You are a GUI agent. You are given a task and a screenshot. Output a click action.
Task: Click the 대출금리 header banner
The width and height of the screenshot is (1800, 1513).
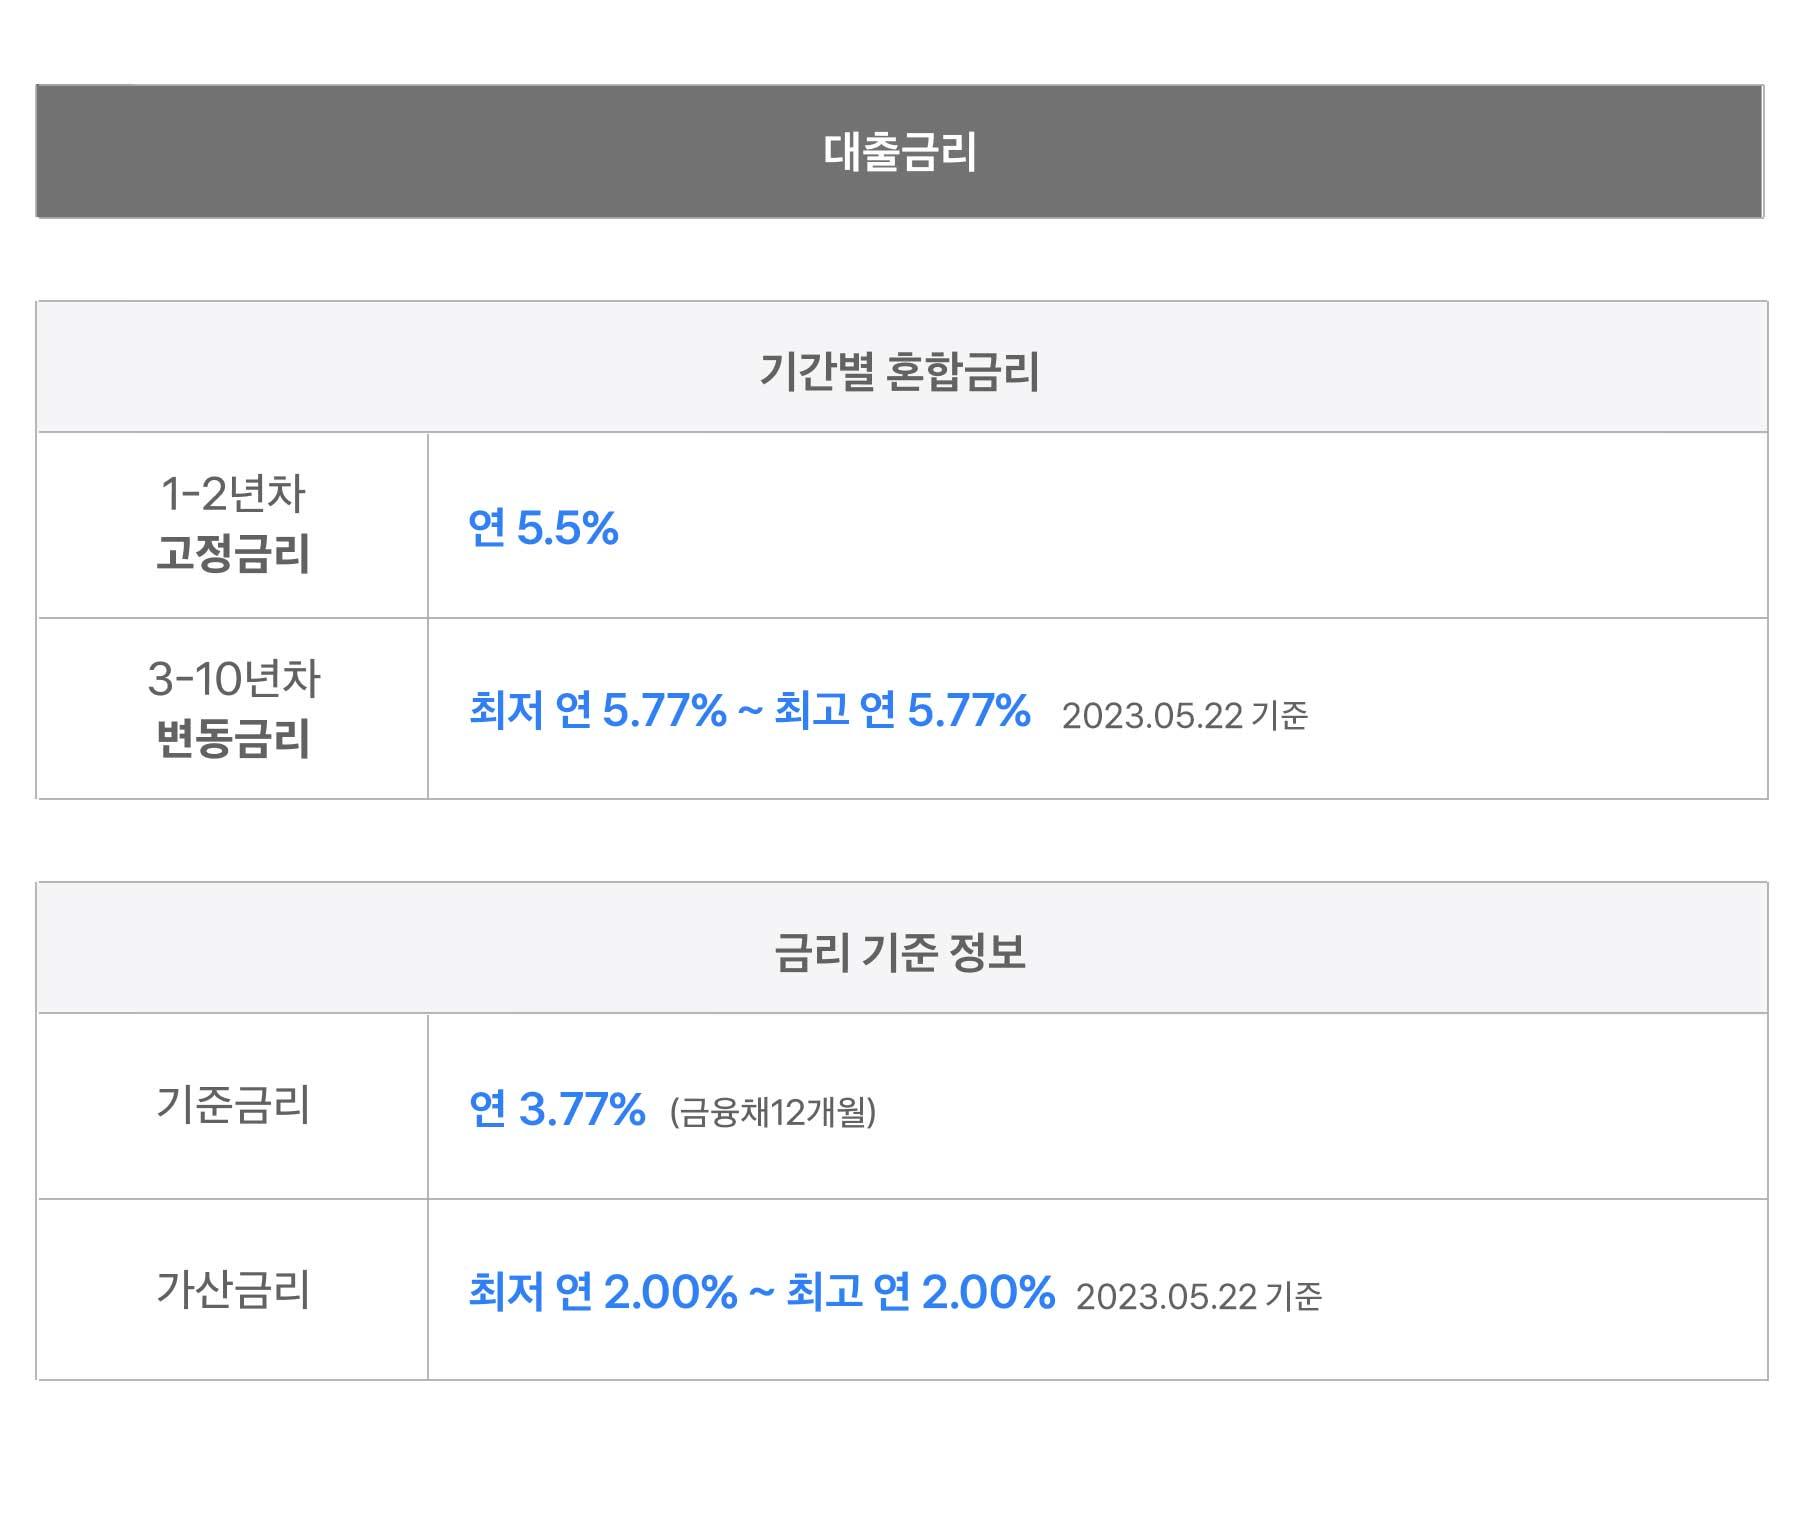900,152
